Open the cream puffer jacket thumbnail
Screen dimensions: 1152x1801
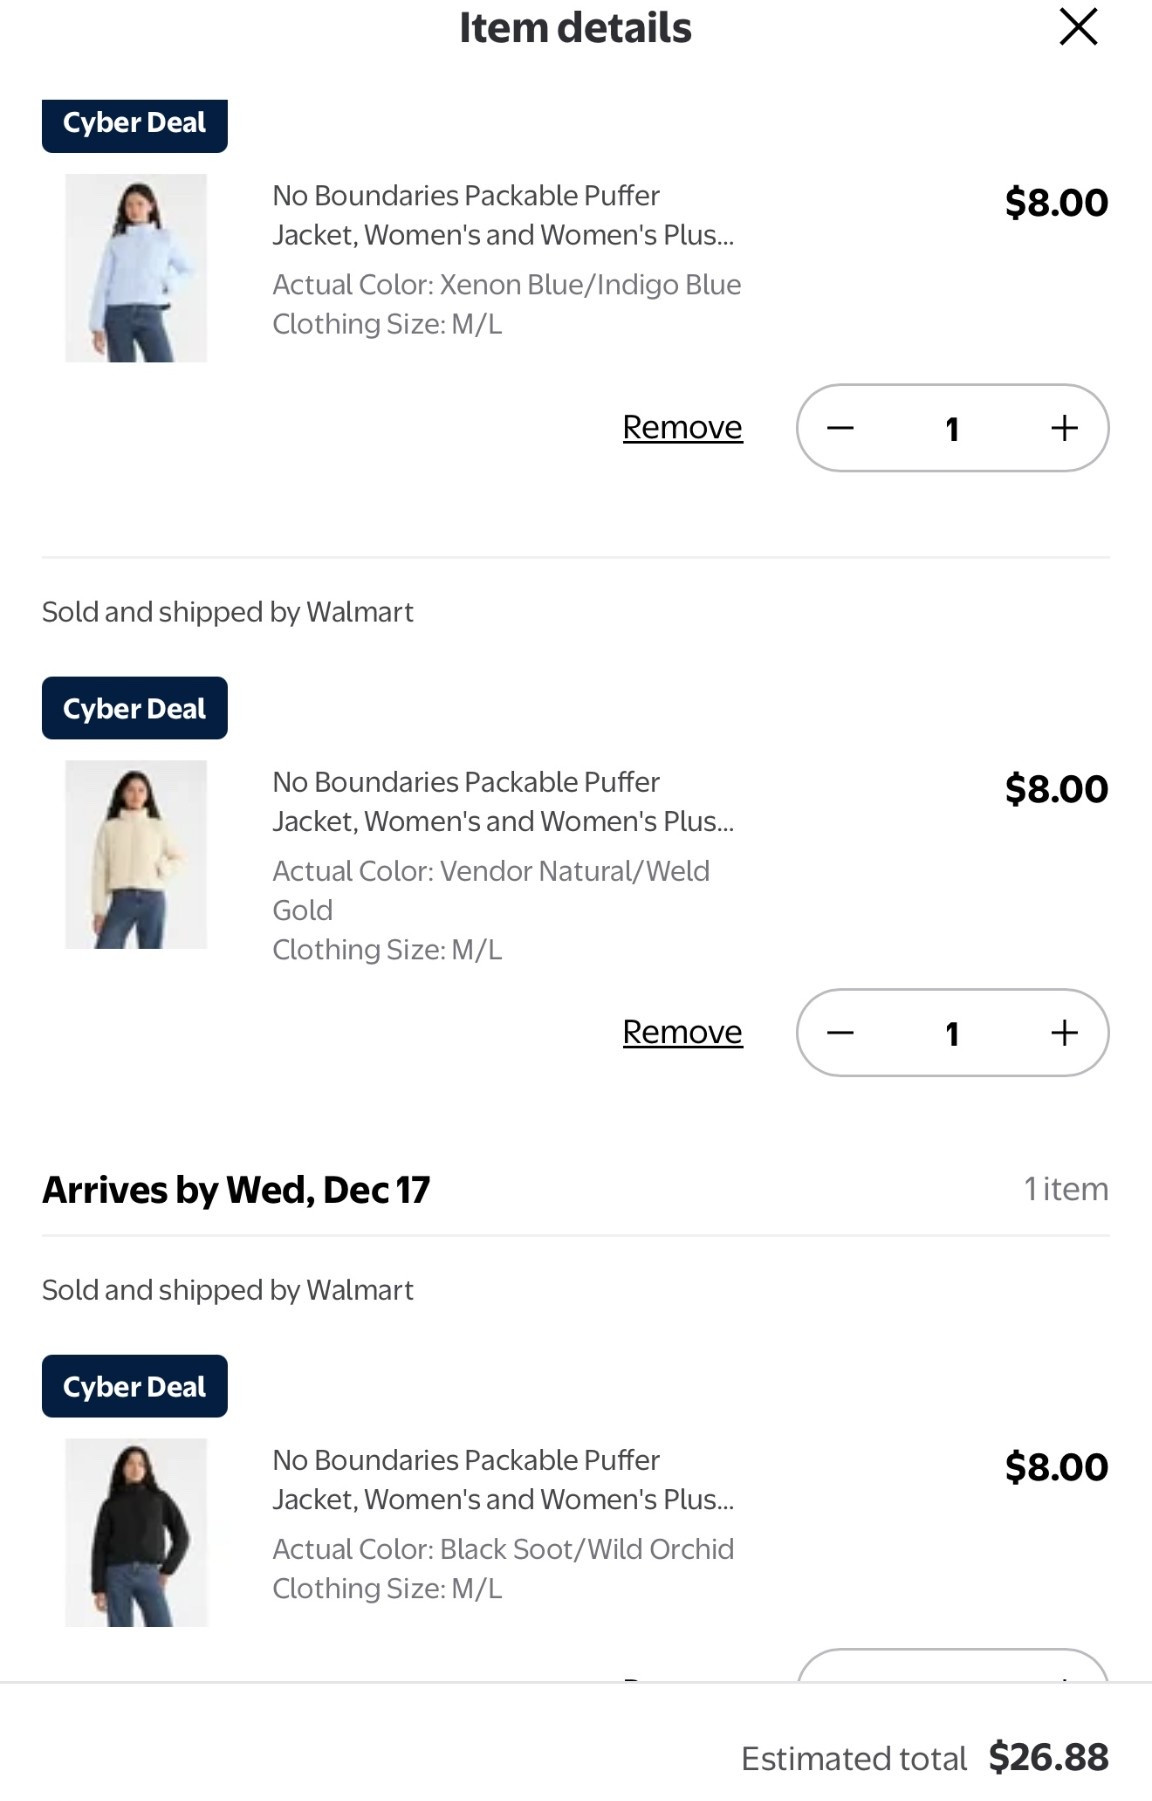tap(136, 854)
